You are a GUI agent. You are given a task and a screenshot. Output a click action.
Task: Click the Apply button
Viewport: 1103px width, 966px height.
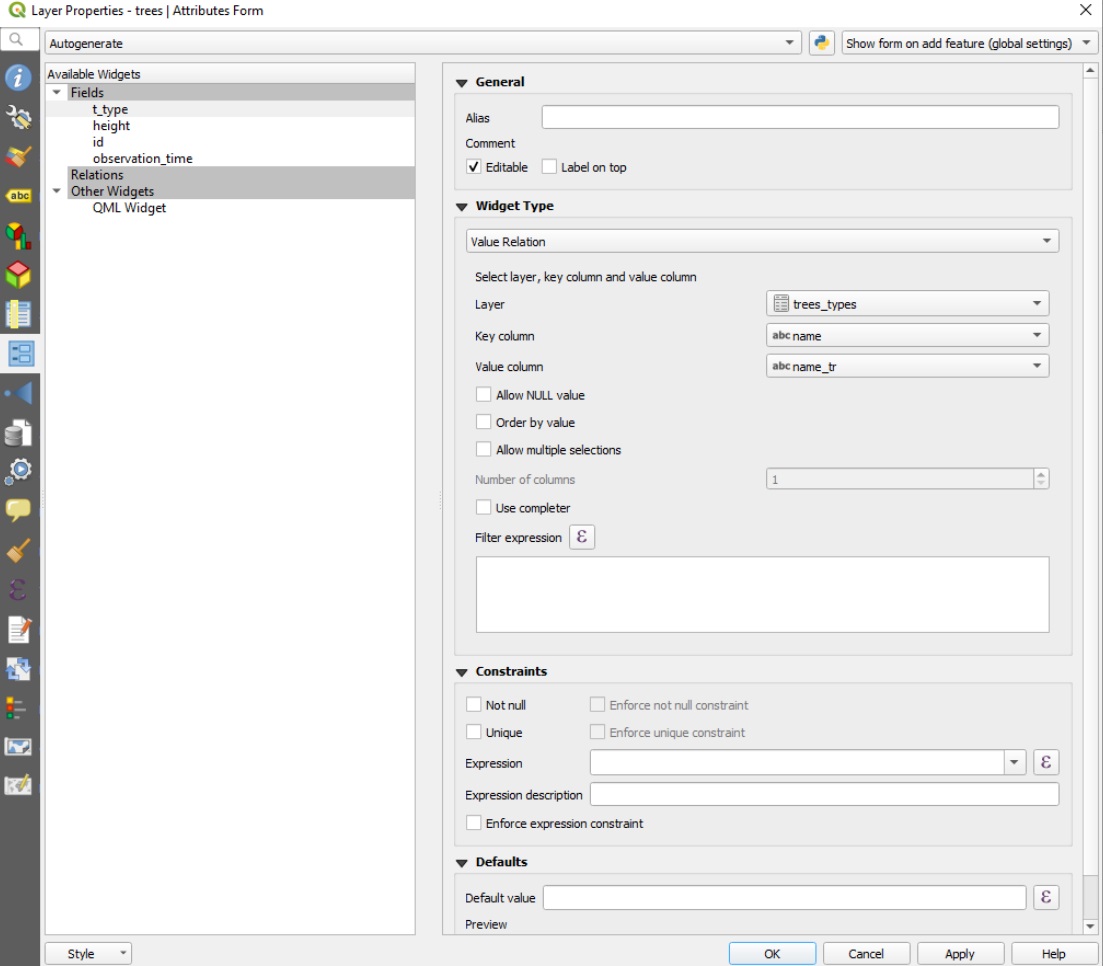pos(959,953)
